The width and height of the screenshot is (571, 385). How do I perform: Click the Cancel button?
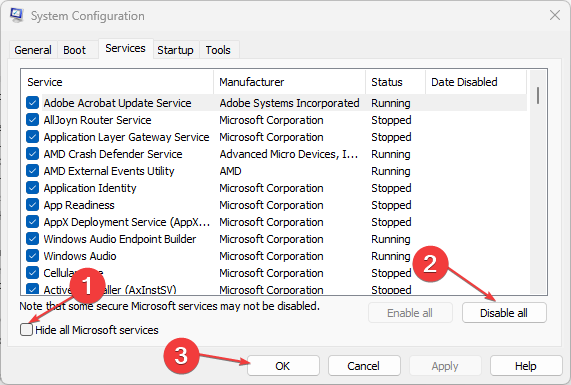364,366
